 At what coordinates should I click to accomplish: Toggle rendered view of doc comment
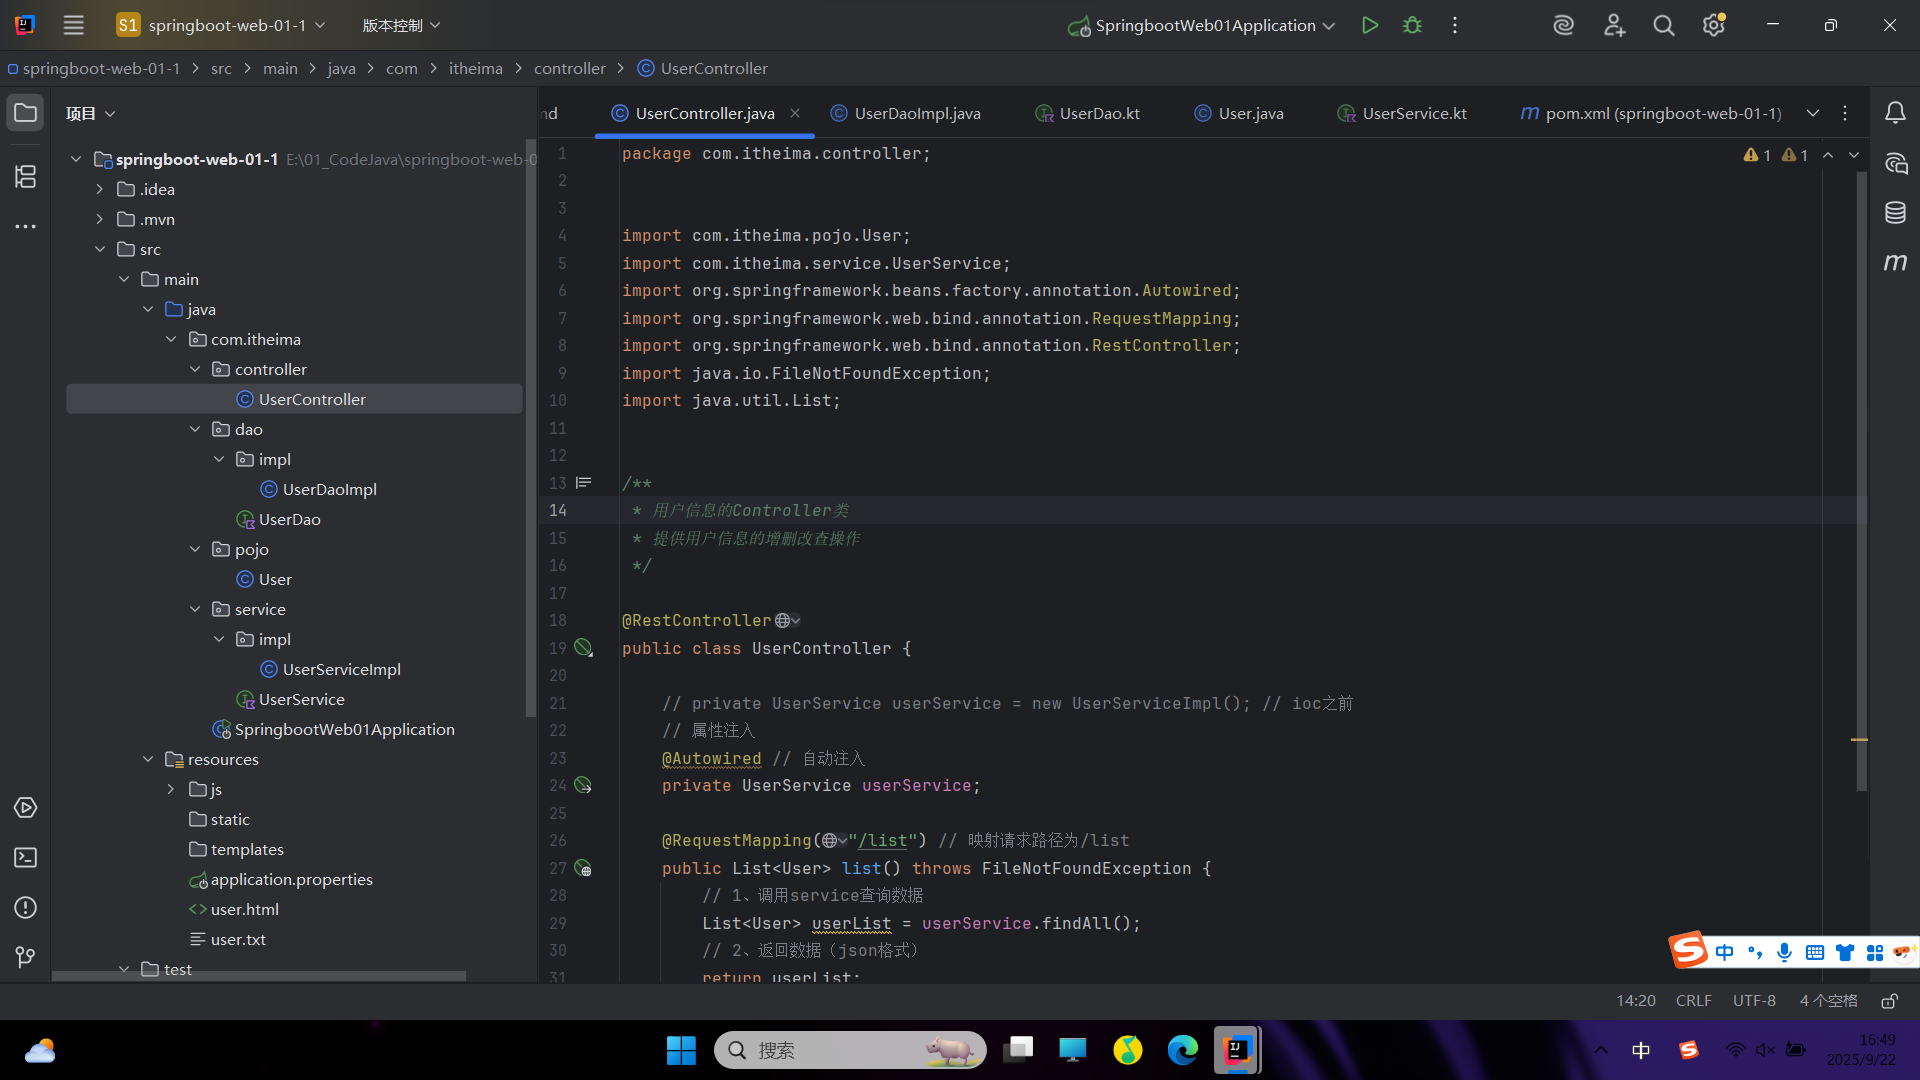coord(584,483)
